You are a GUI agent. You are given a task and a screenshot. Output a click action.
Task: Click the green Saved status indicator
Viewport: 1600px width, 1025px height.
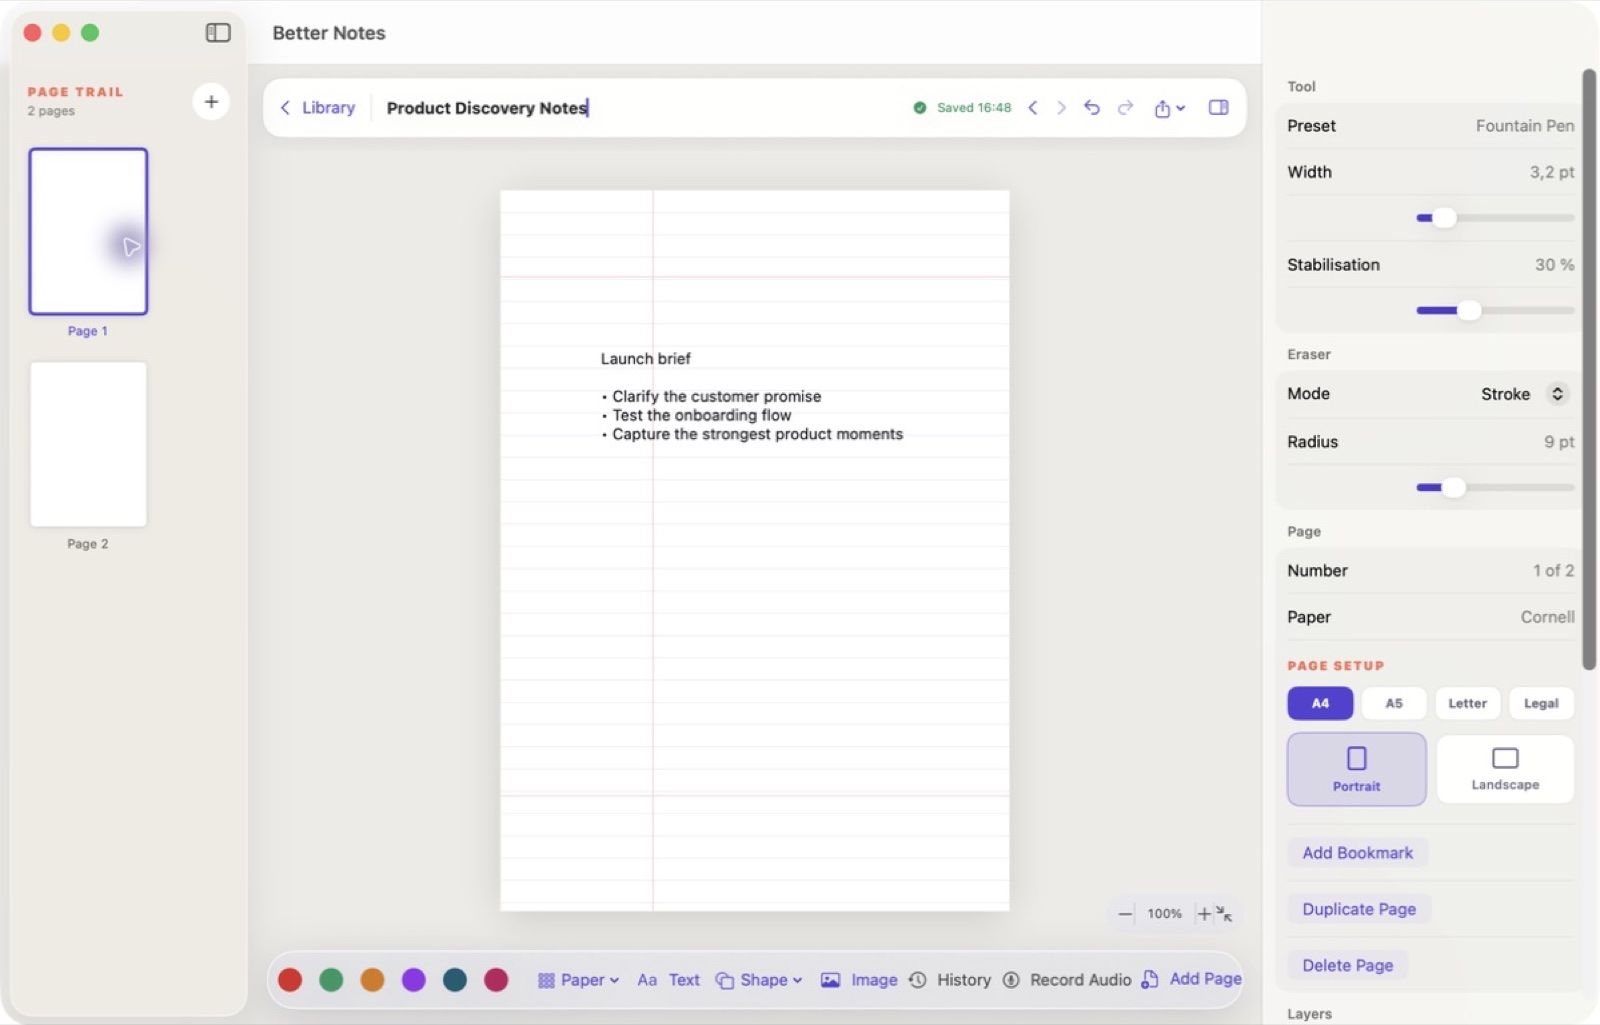pos(962,108)
